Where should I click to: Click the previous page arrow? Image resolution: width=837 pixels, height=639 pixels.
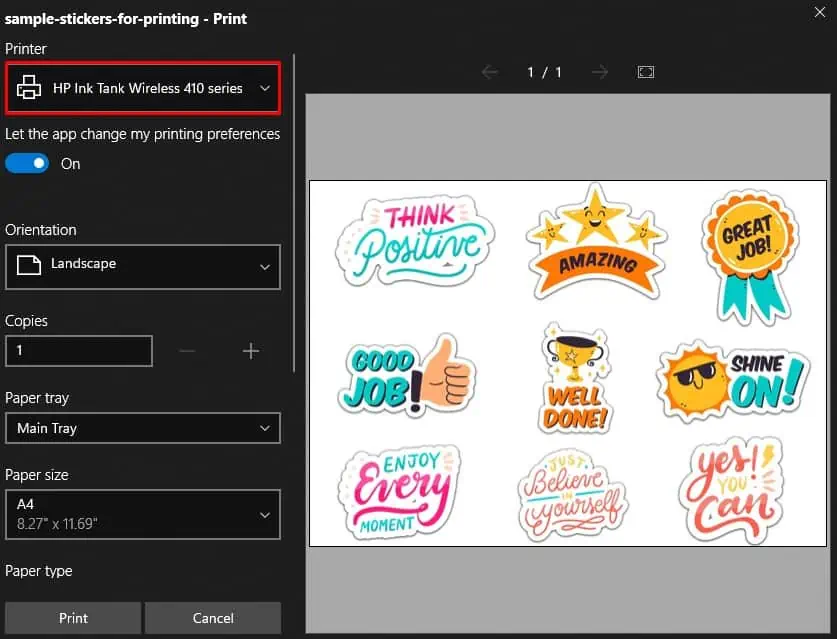[x=489, y=71]
